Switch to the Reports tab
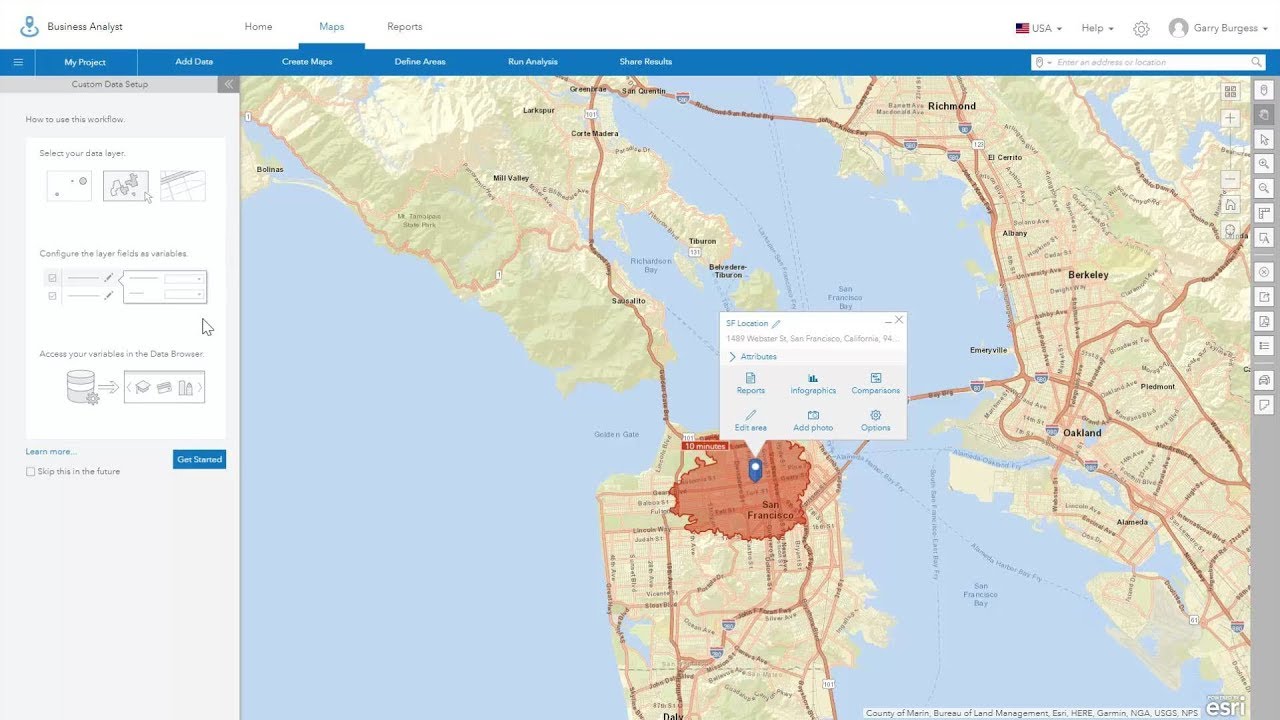This screenshot has height=720, width=1280. coord(404,27)
